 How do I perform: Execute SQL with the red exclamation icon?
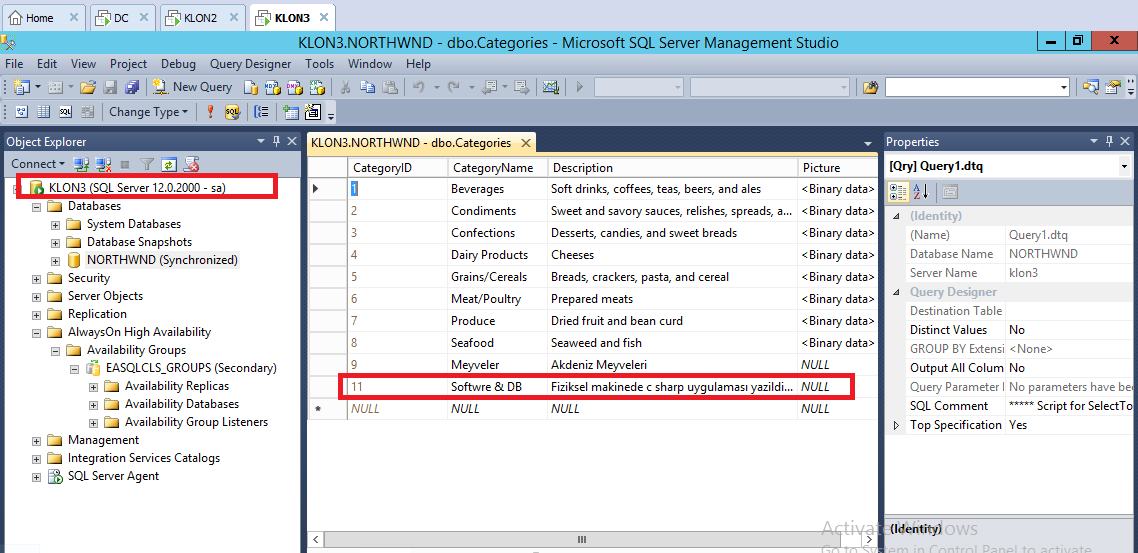pyautogui.click(x=210, y=112)
